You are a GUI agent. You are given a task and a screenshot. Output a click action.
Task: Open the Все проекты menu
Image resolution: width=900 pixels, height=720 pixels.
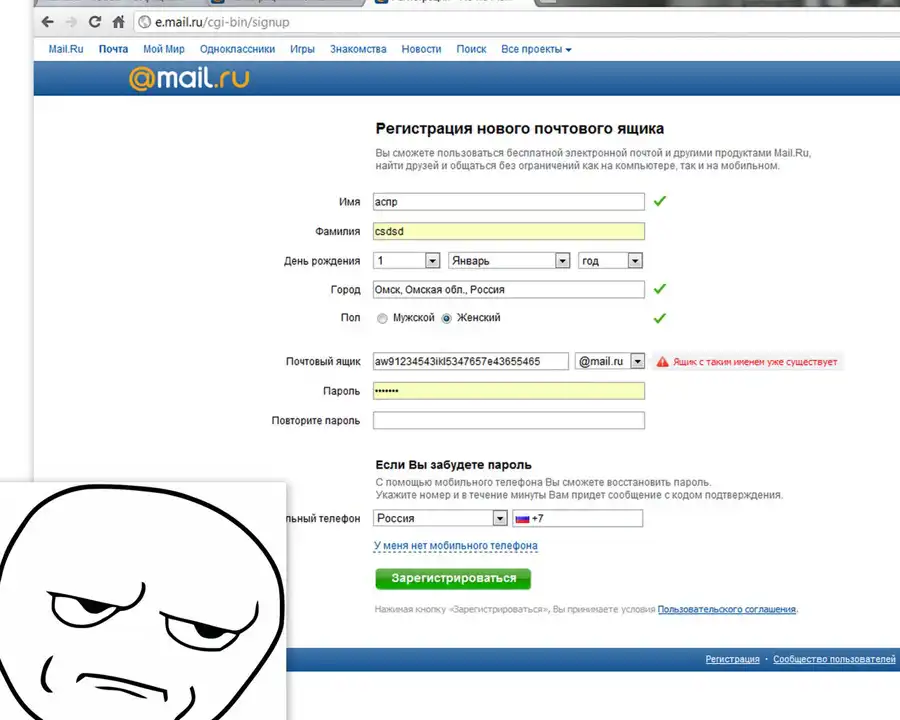click(x=536, y=49)
